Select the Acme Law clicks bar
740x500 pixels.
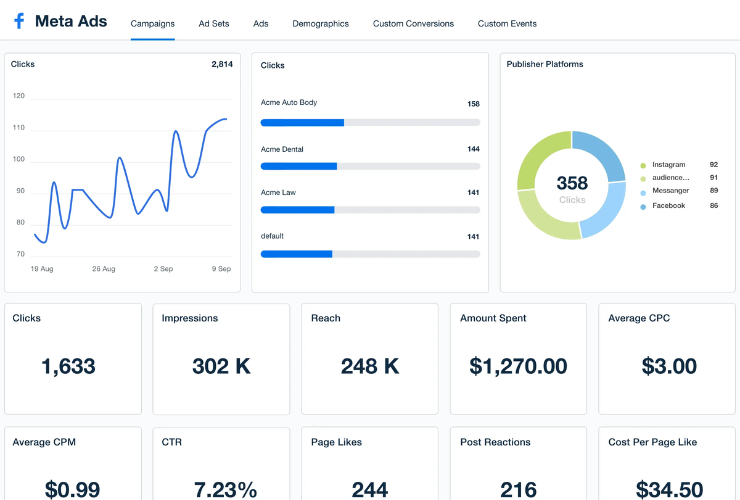tap(370, 210)
